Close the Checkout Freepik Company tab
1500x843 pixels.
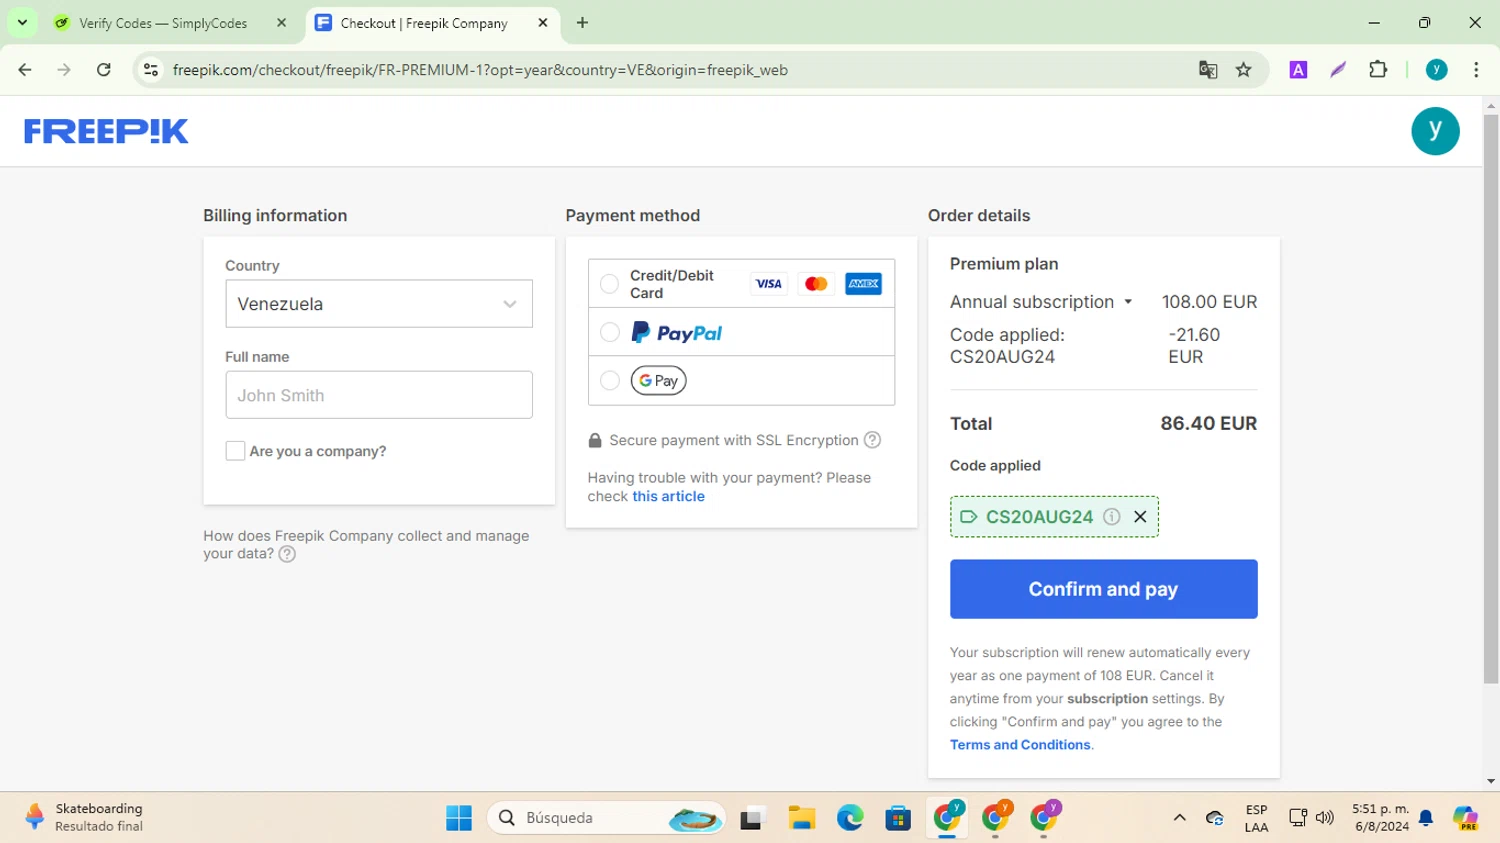click(543, 23)
